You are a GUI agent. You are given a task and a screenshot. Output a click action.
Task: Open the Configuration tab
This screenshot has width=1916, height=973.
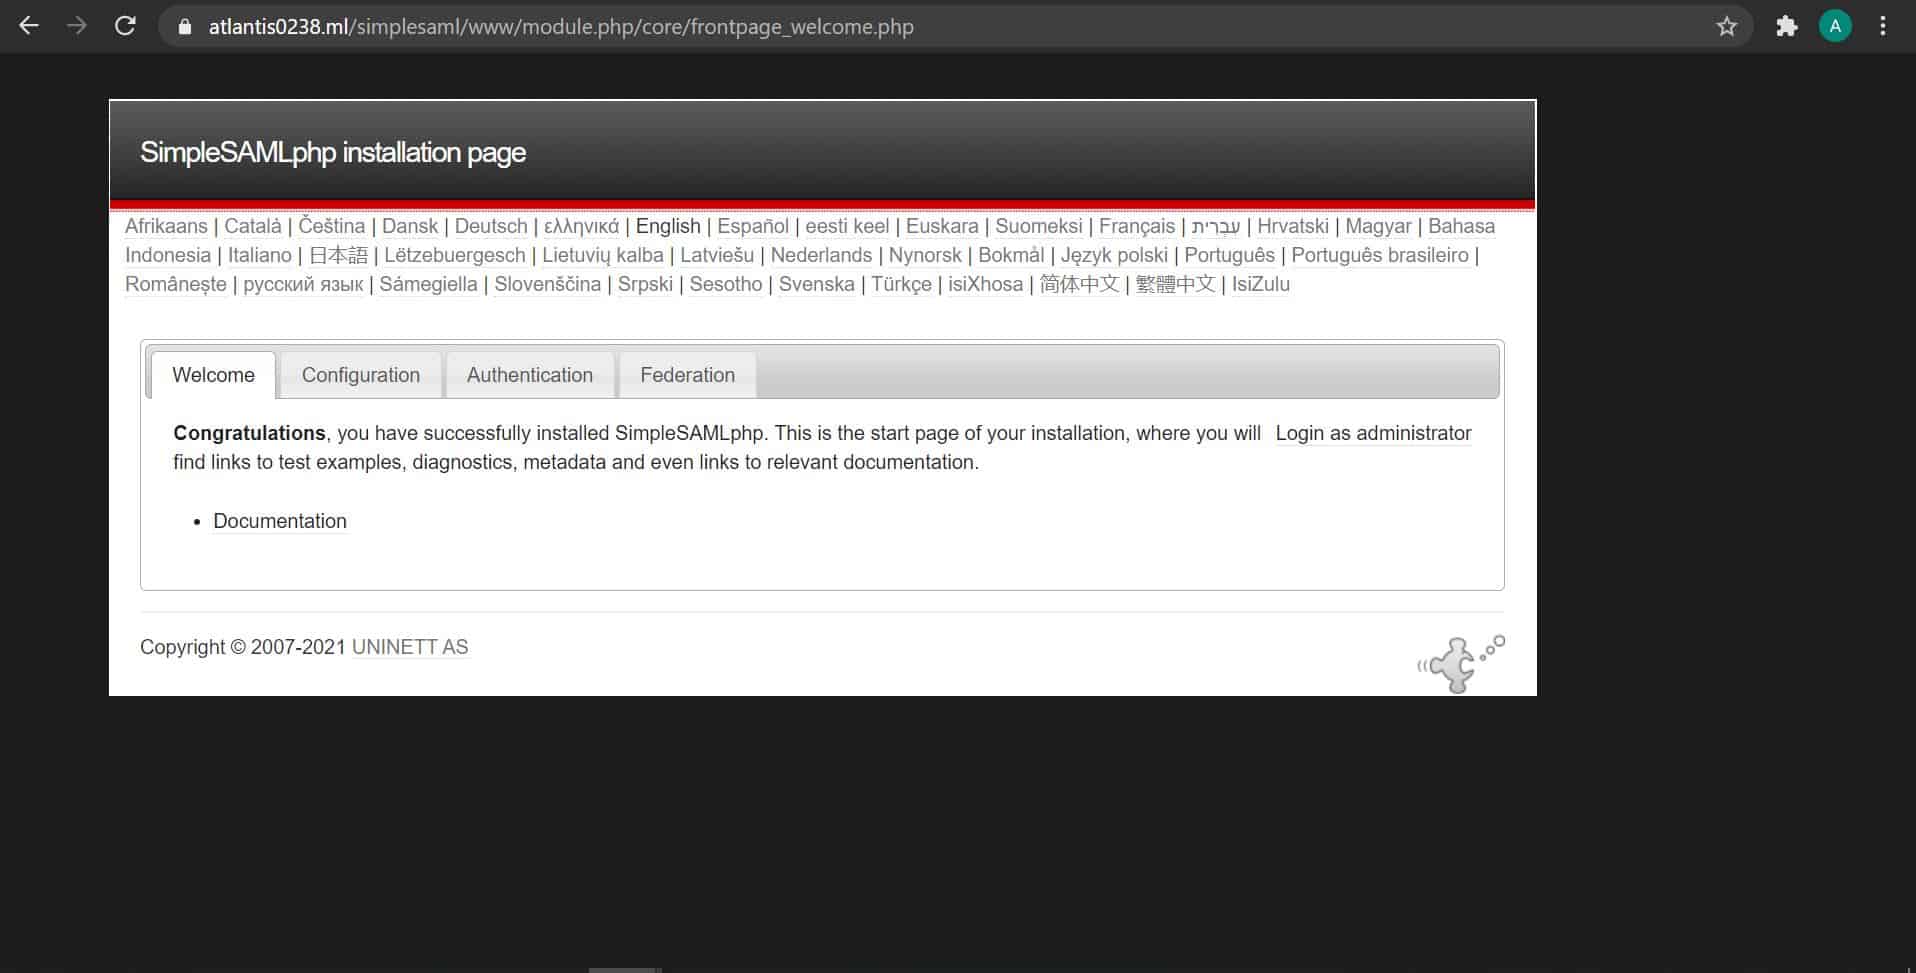click(361, 375)
